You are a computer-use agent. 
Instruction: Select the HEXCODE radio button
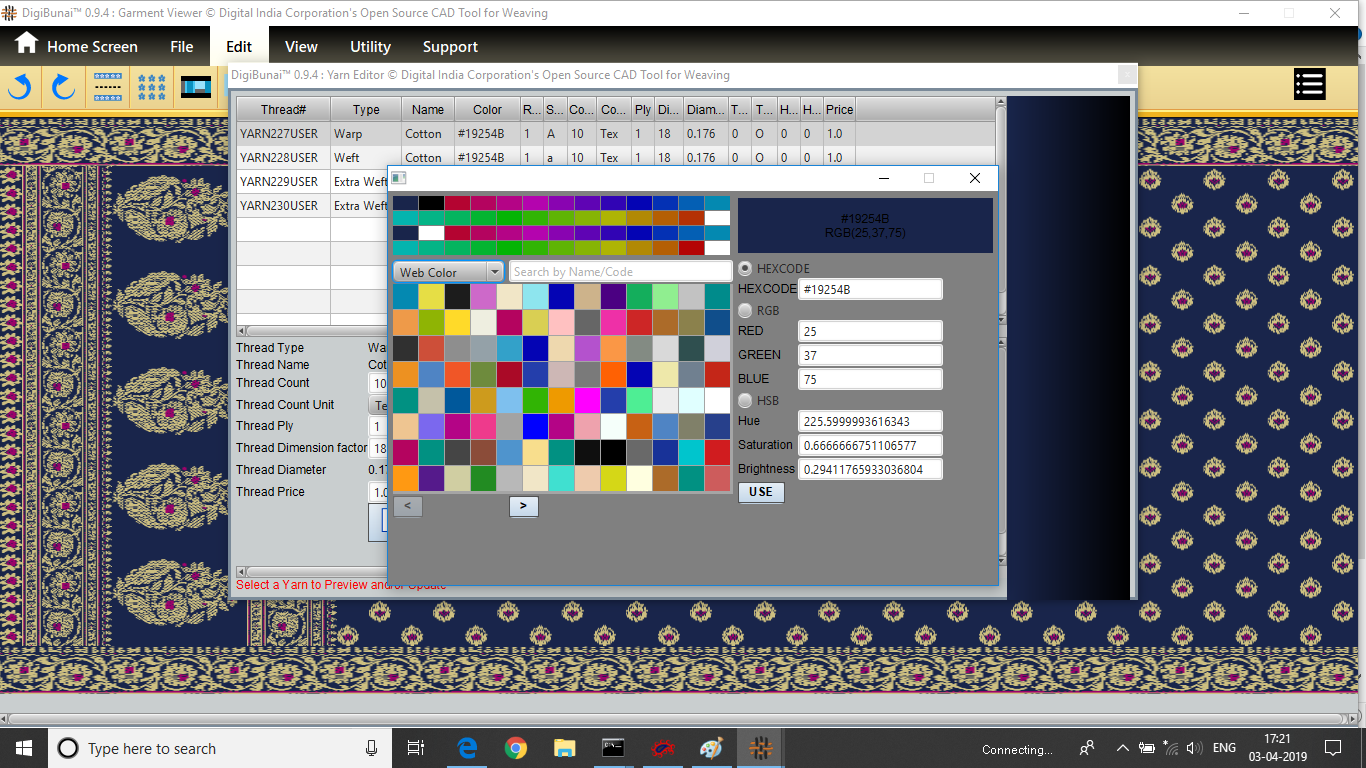click(746, 269)
